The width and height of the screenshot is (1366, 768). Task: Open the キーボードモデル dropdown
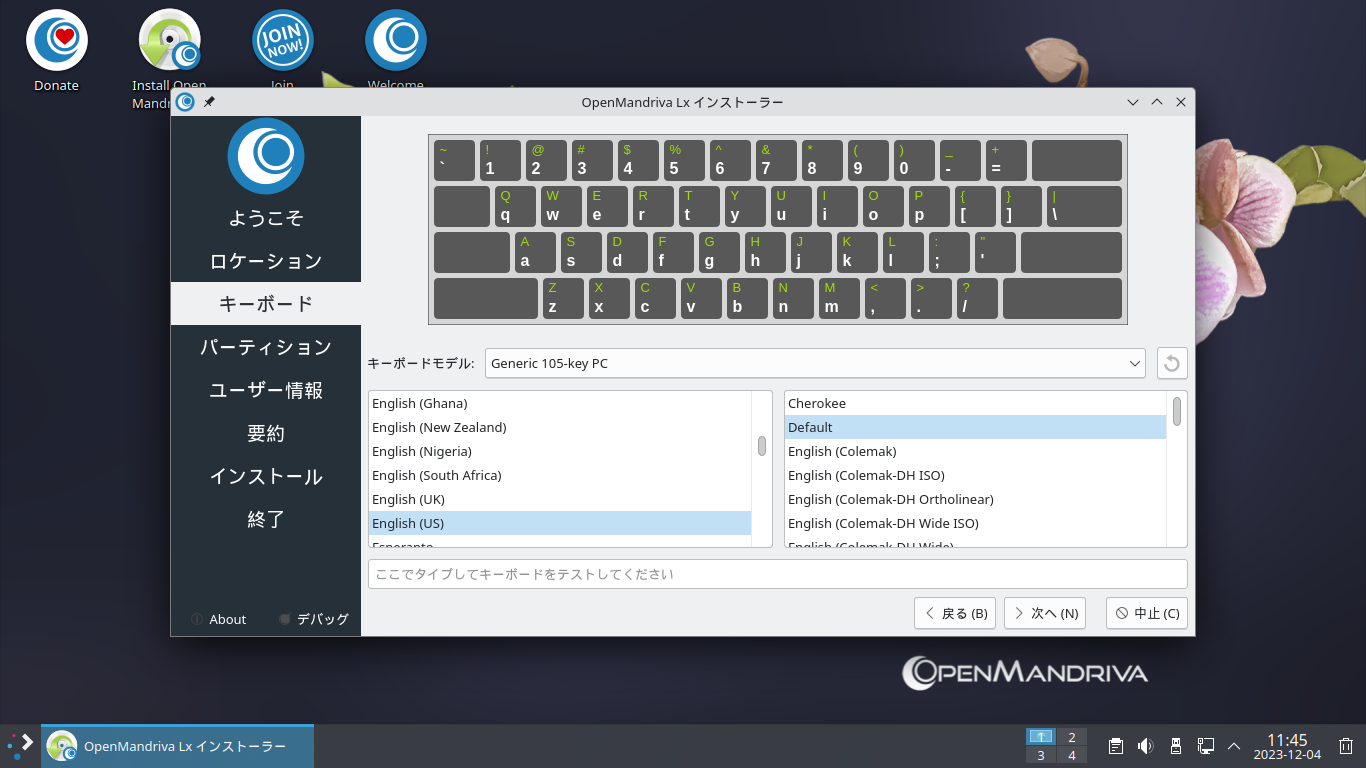tap(815, 363)
